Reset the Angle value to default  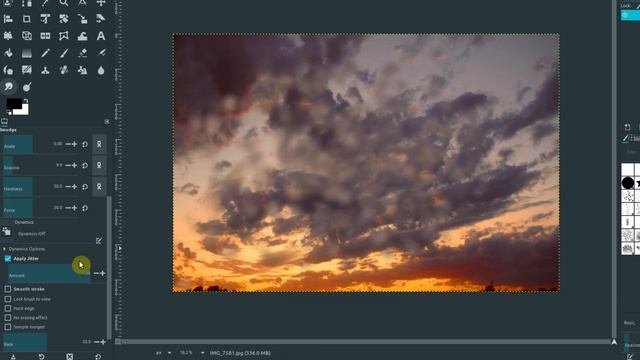click(x=85, y=144)
